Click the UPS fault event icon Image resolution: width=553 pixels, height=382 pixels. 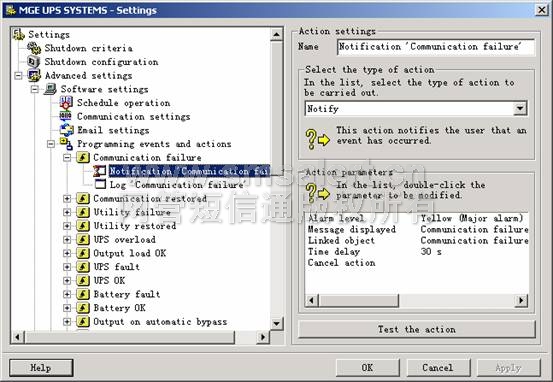[x=83, y=267]
